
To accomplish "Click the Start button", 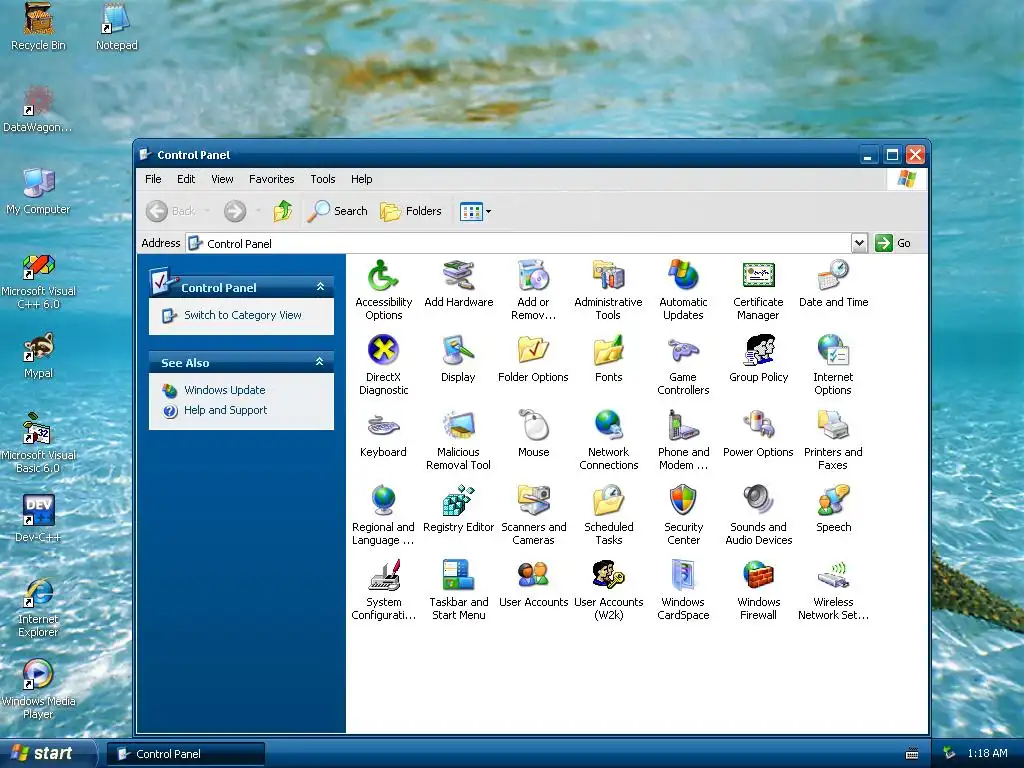I will pyautogui.click(x=47, y=753).
